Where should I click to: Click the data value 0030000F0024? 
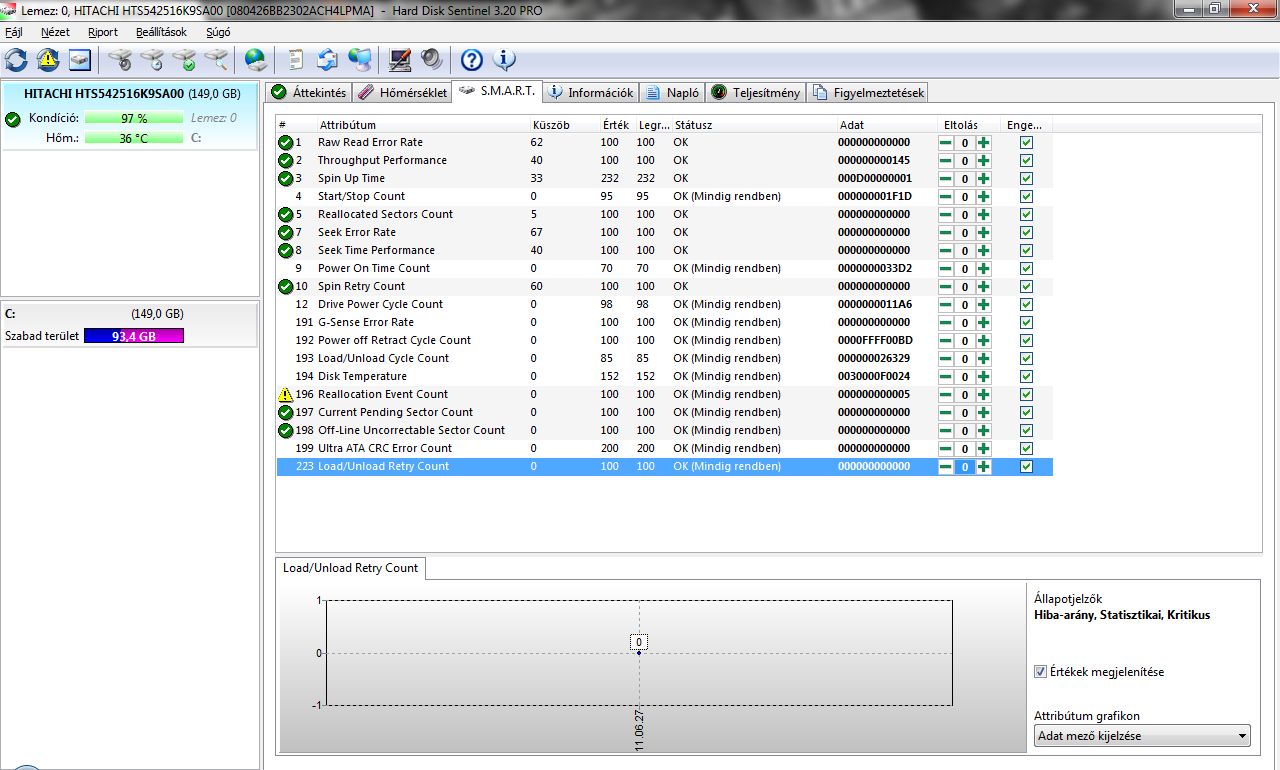point(874,376)
